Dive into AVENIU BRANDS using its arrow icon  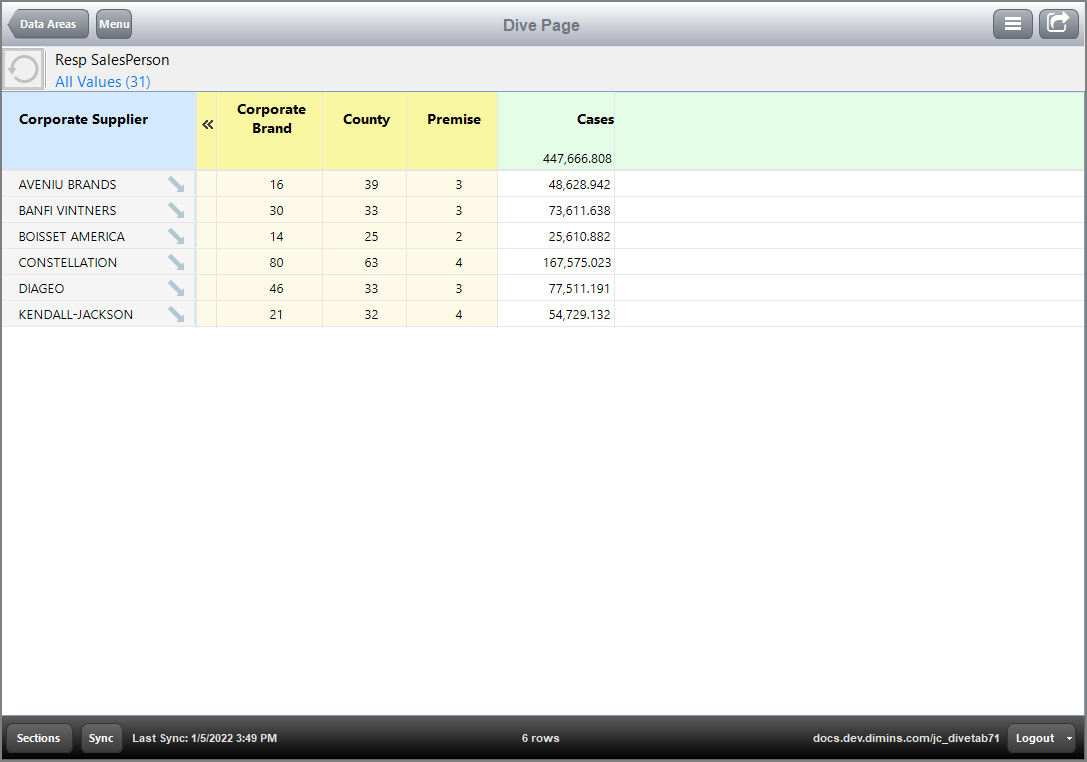pyautogui.click(x=176, y=184)
